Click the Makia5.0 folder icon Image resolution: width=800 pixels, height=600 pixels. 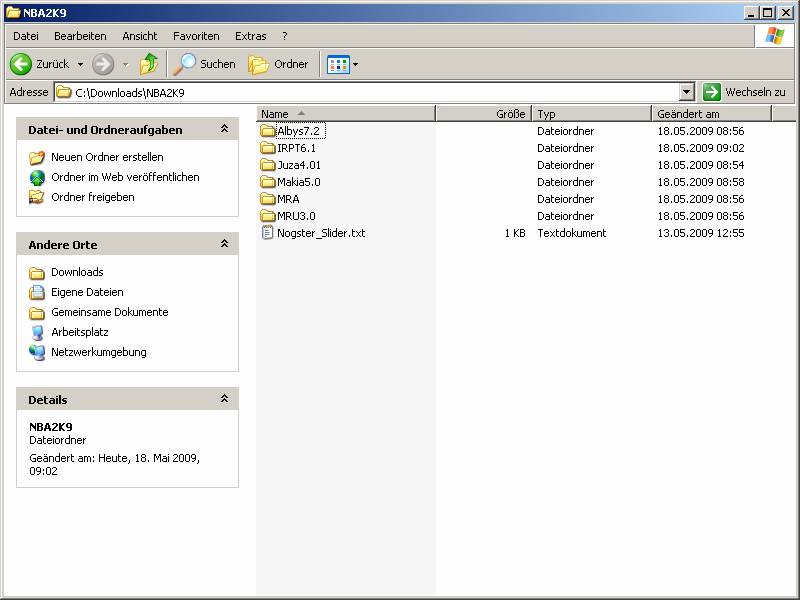[x=267, y=182]
